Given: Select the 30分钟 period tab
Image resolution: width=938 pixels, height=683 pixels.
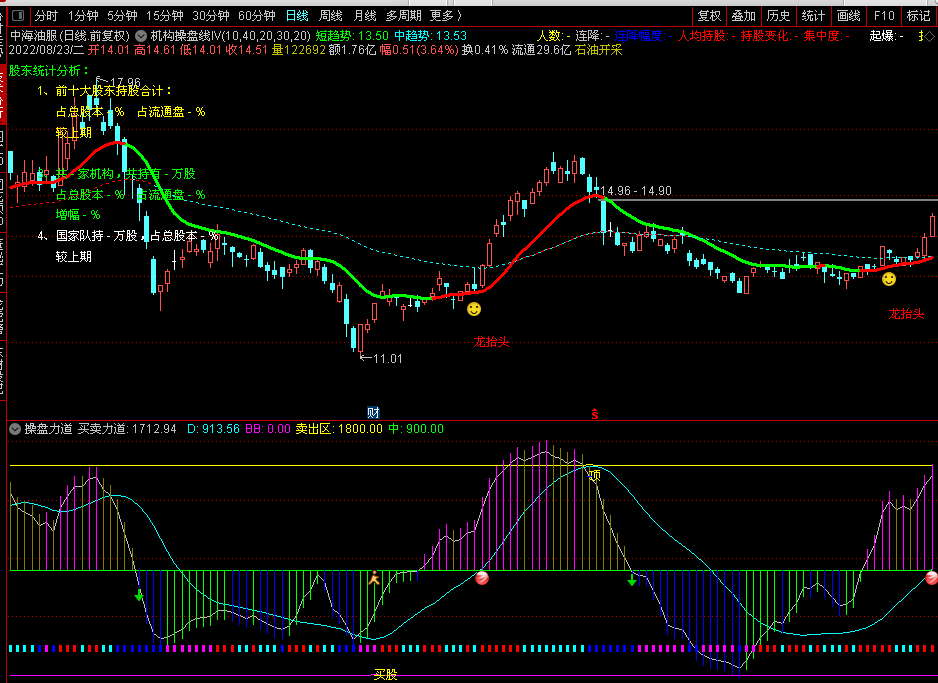Looking at the screenshot, I should (211, 16).
